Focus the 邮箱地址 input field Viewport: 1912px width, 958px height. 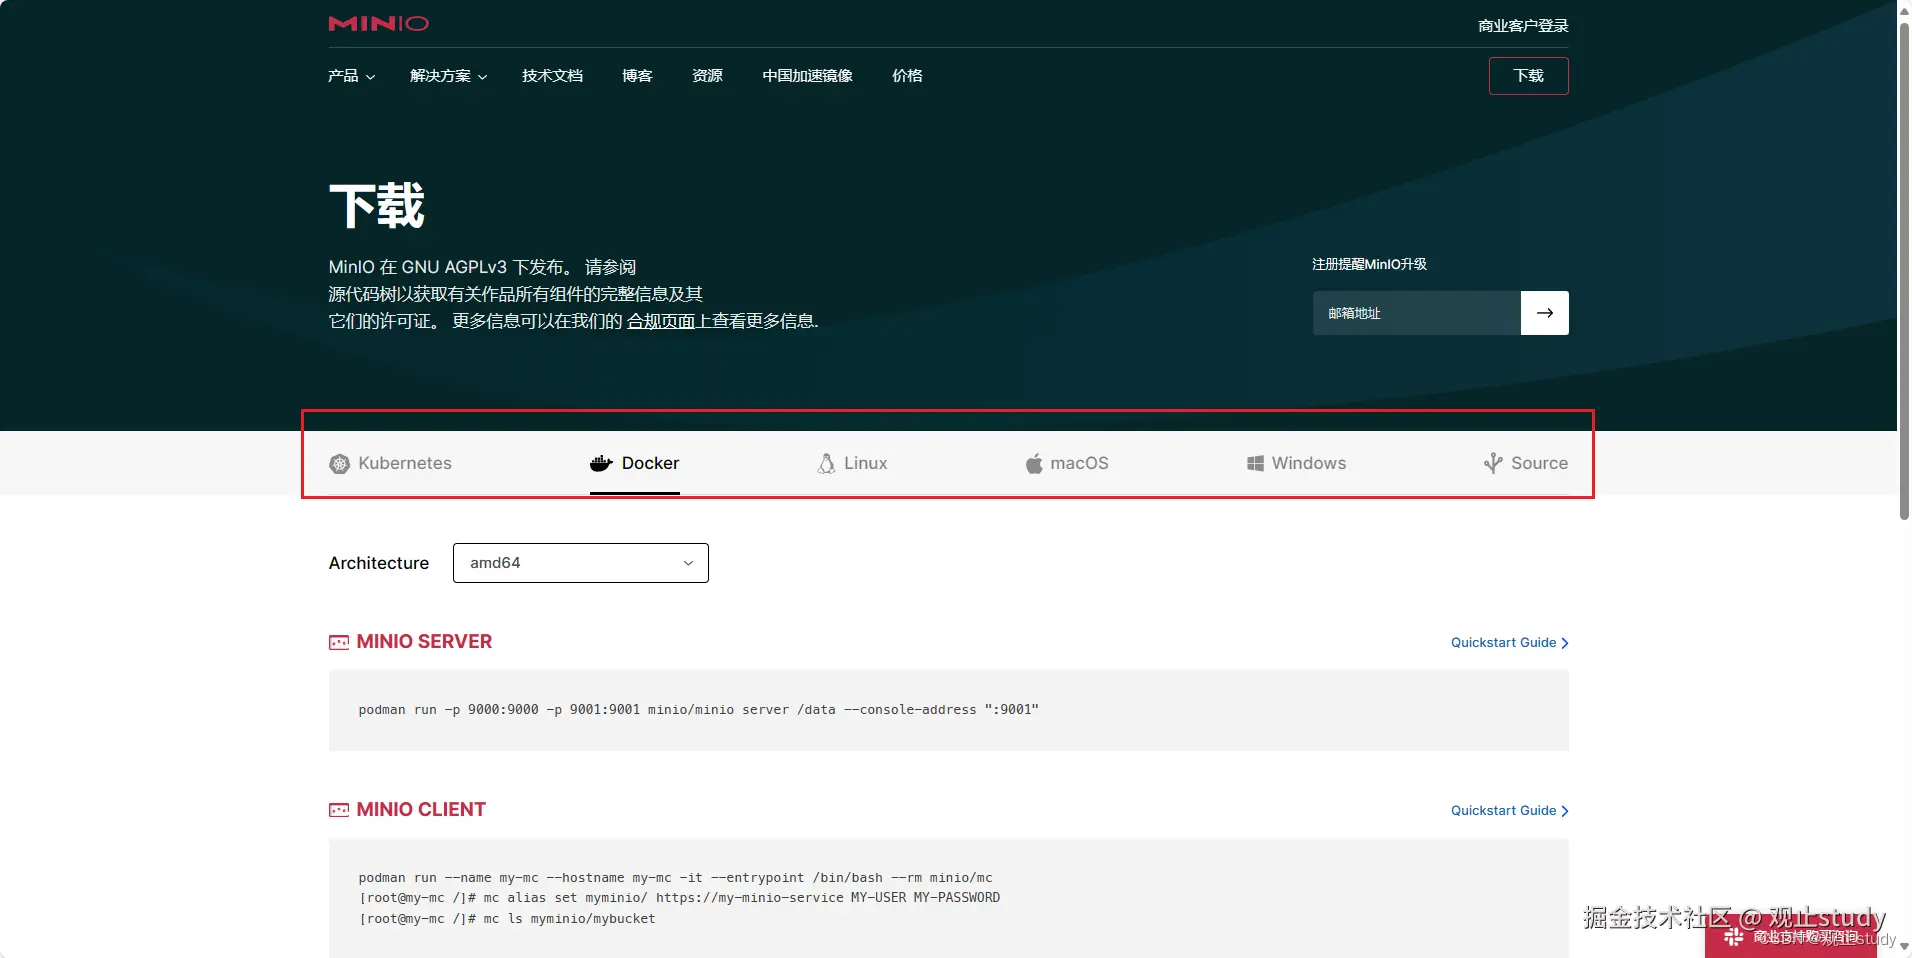point(1417,313)
